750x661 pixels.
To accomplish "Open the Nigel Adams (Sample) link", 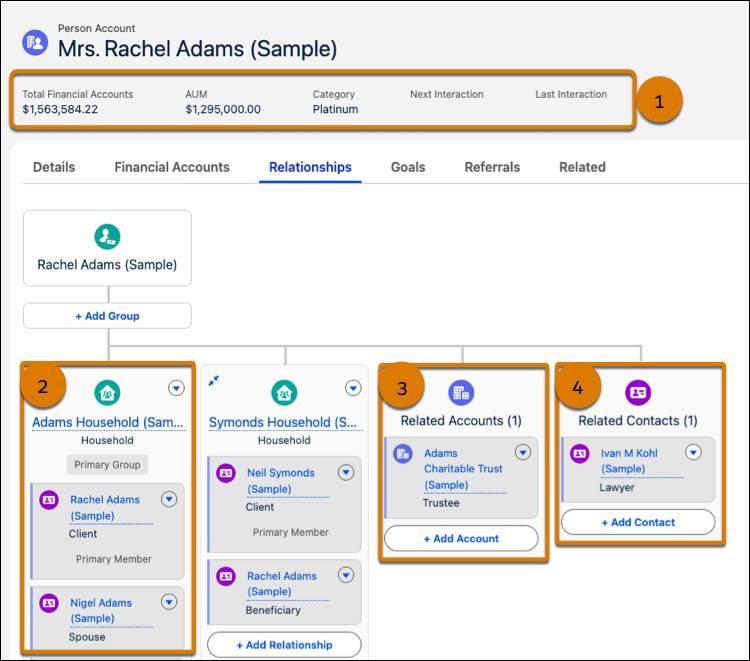I will click(101, 610).
